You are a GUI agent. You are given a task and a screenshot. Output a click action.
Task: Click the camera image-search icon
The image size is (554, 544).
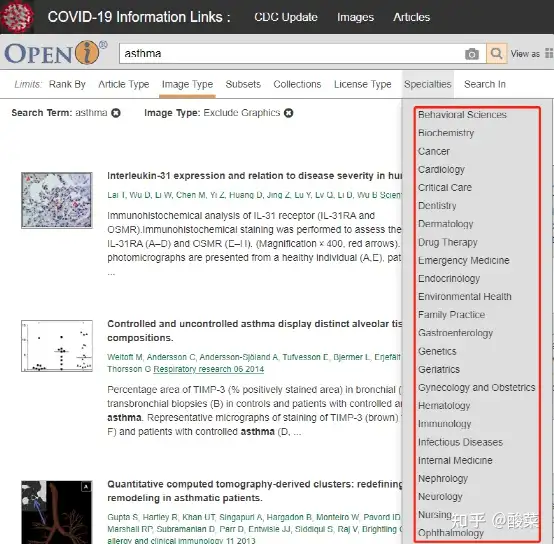(472, 54)
